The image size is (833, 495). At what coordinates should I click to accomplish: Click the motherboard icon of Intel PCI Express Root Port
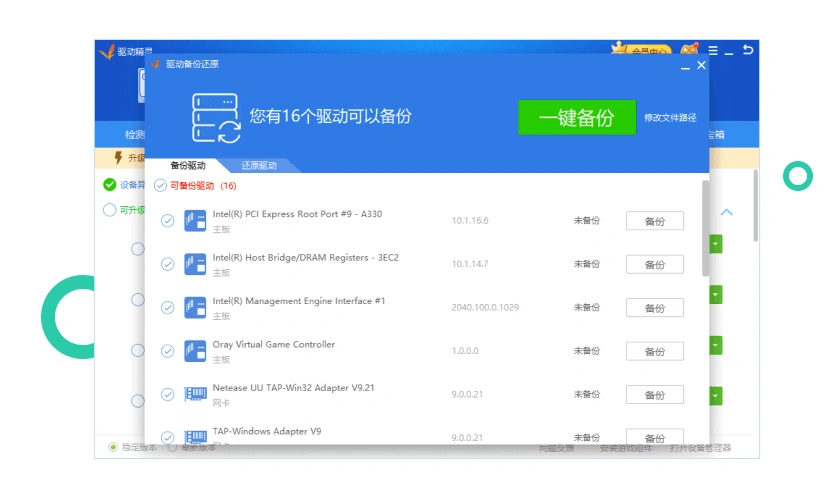pos(195,221)
